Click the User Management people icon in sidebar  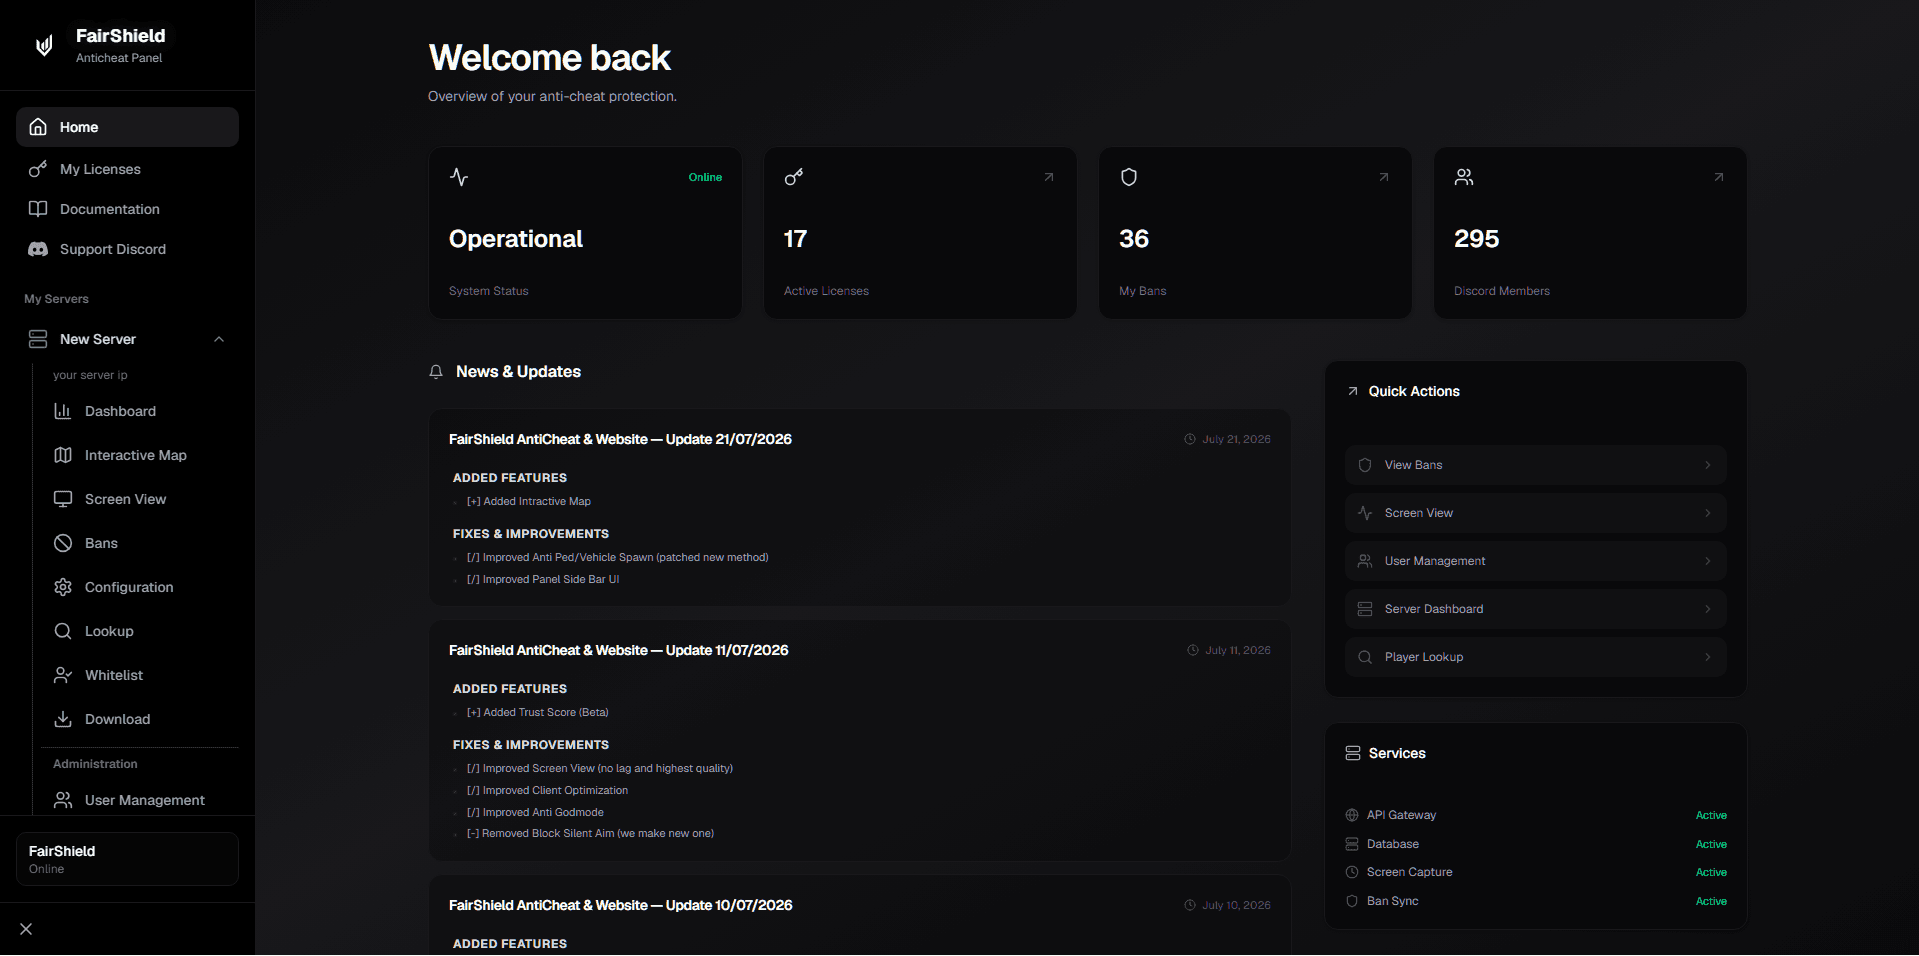[x=63, y=800]
